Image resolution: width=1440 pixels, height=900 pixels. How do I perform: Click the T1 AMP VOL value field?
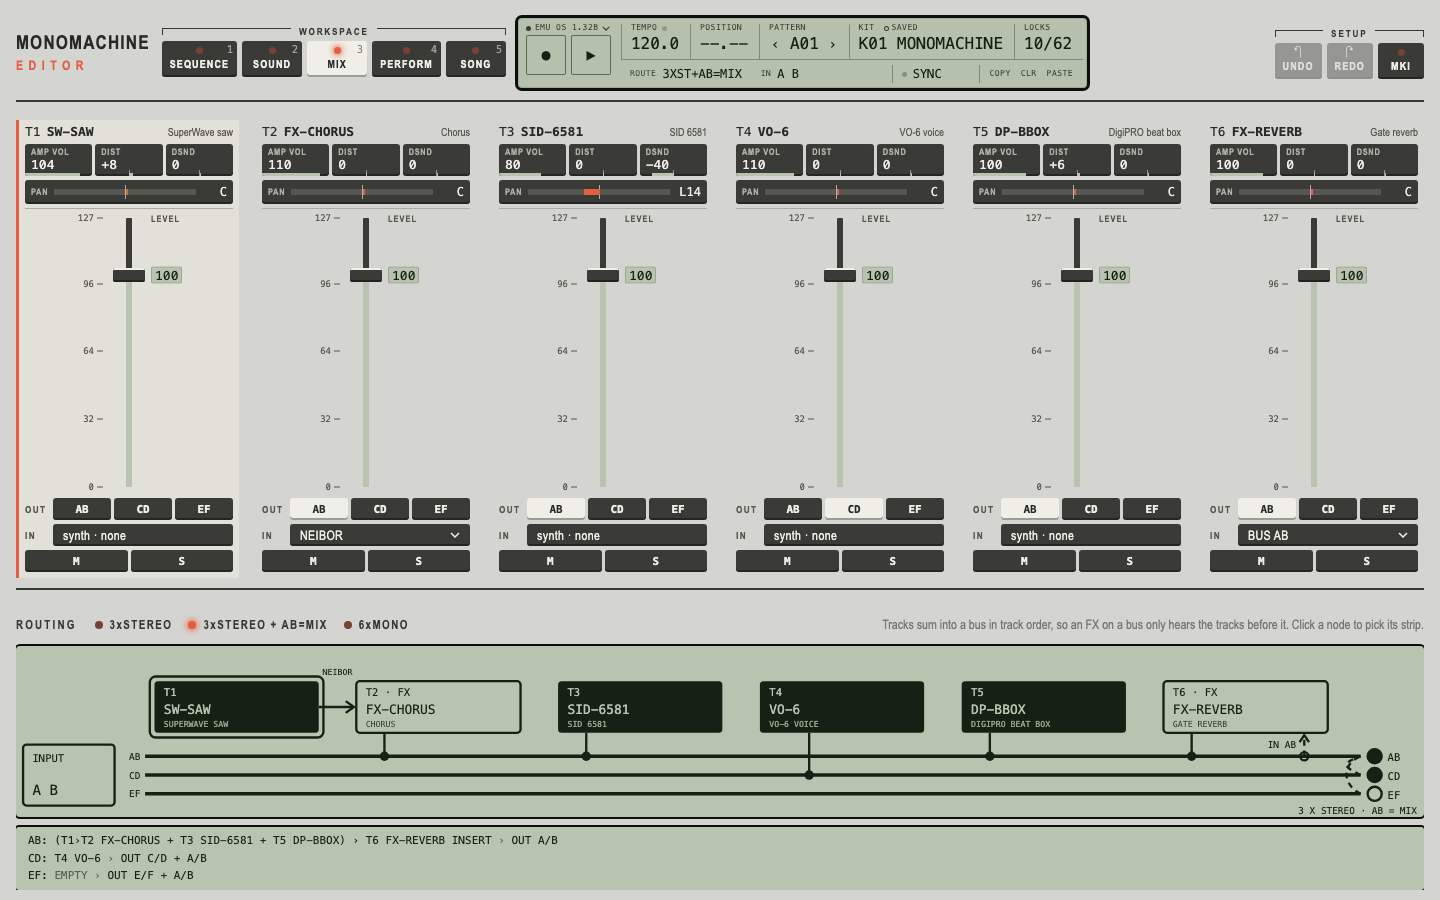(58, 160)
